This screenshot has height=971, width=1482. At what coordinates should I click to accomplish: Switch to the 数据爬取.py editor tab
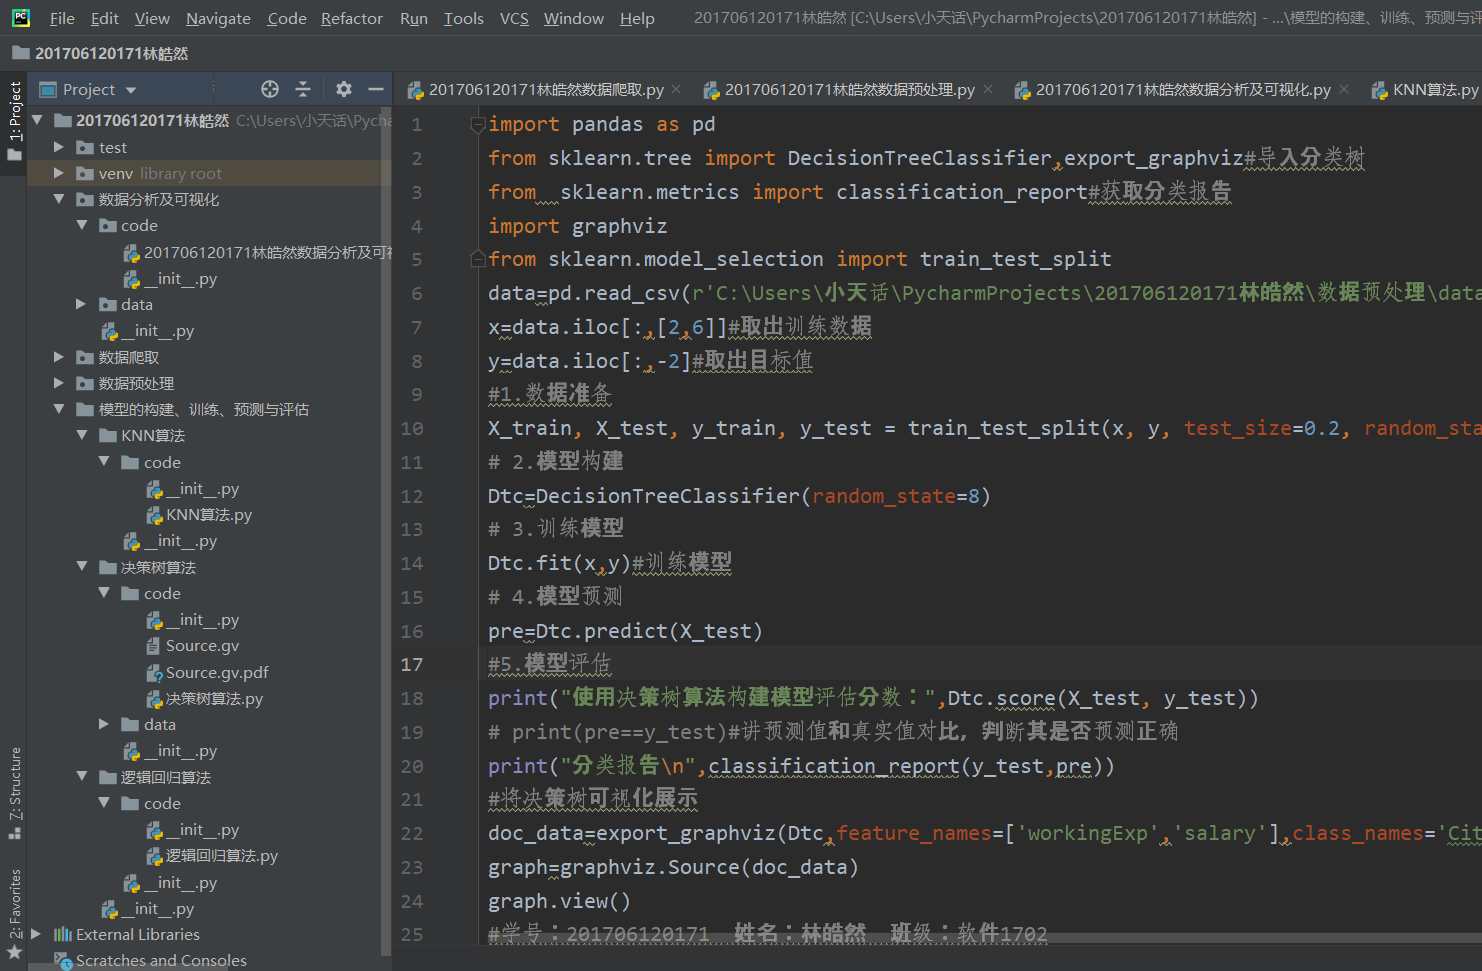click(x=546, y=90)
